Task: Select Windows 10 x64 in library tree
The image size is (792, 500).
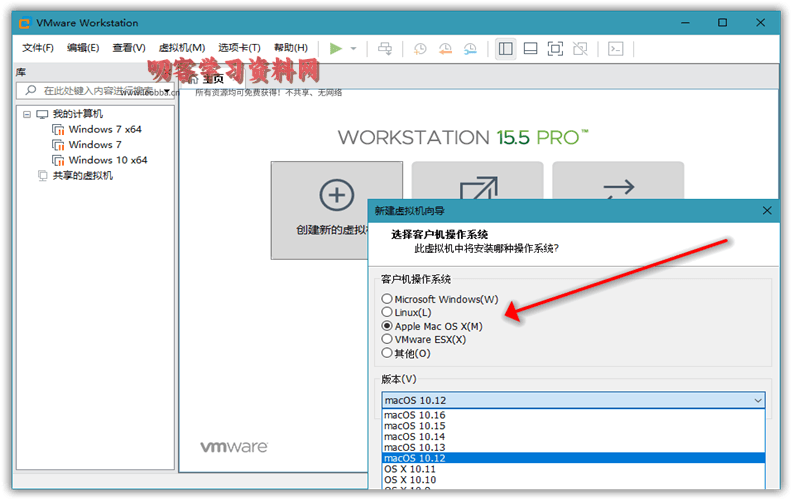Action: click(x=100, y=160)
